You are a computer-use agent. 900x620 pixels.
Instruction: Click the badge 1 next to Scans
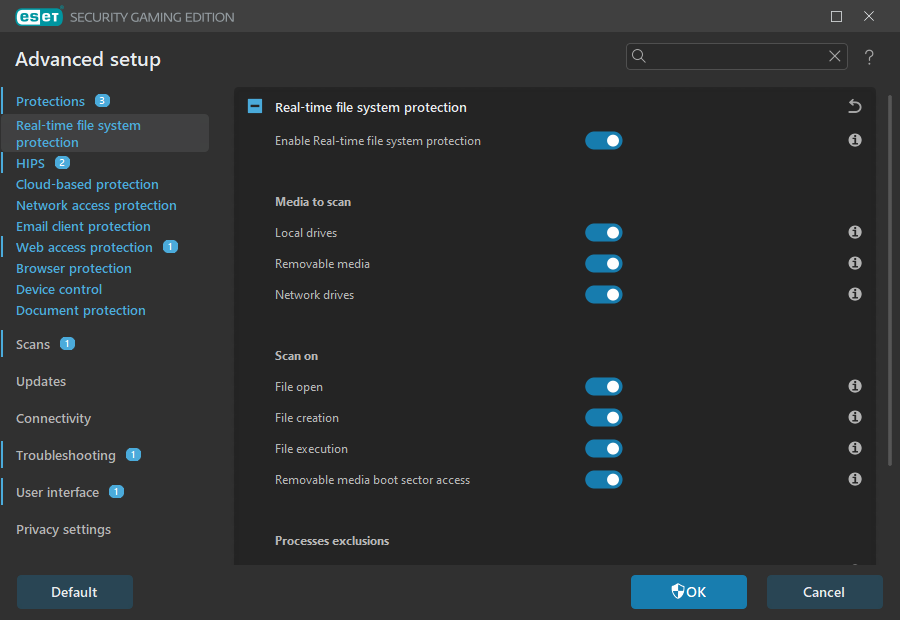coord(67,343)
